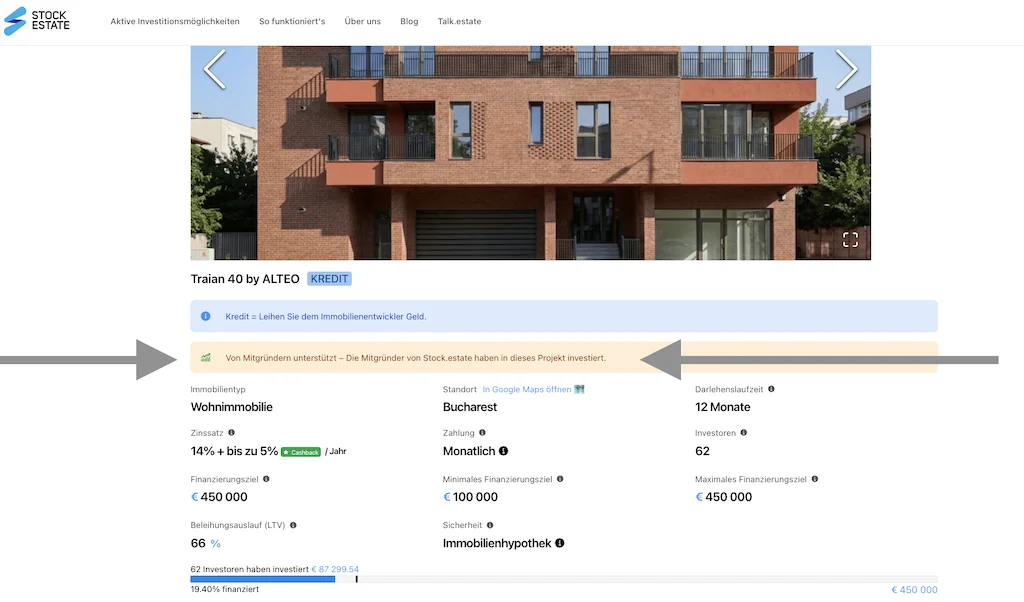Click the KREDIT badge
Image resolution: width=1024 pixels, height=602 pixels.
pyautogui.click(x=329, y=279)
